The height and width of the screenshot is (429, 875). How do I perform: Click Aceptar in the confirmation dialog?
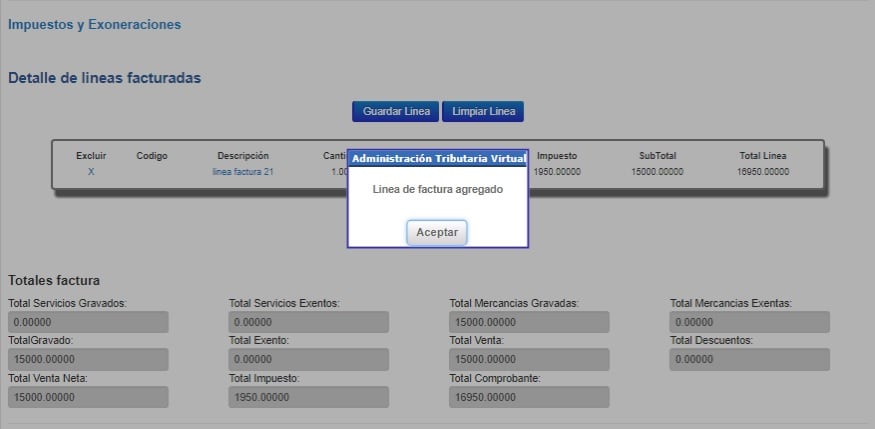[436, 232]
